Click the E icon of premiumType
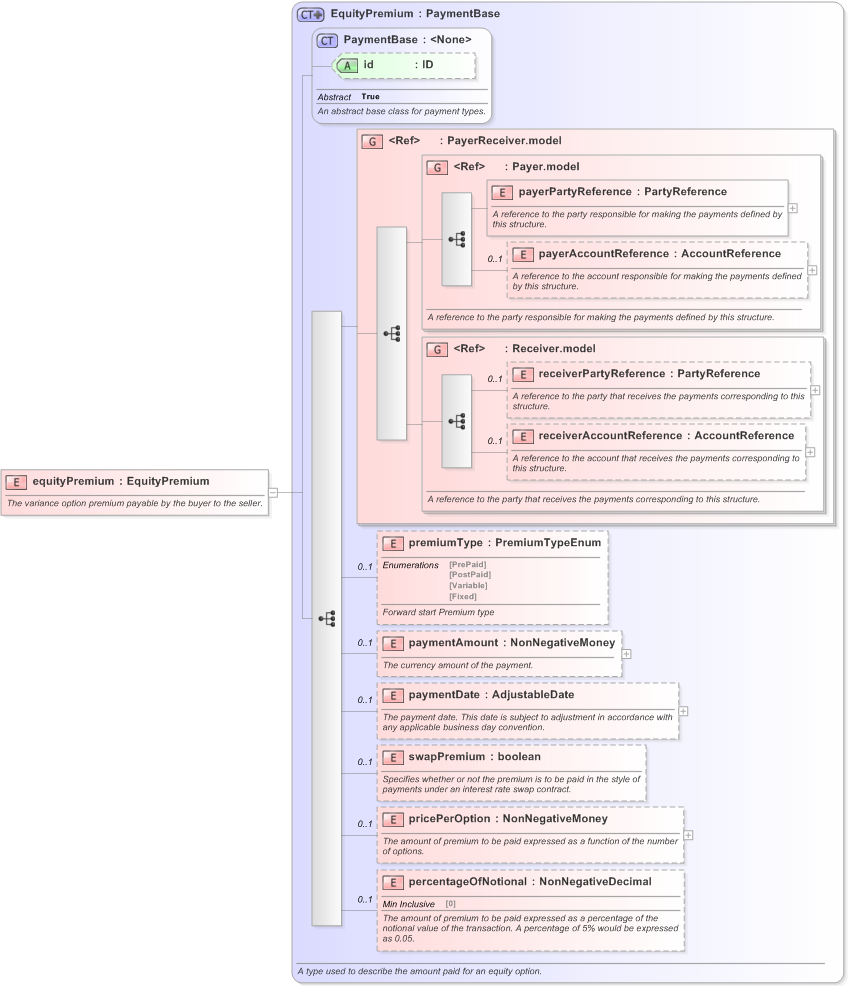This screenshot has width=849, height=986. [393, 543]
